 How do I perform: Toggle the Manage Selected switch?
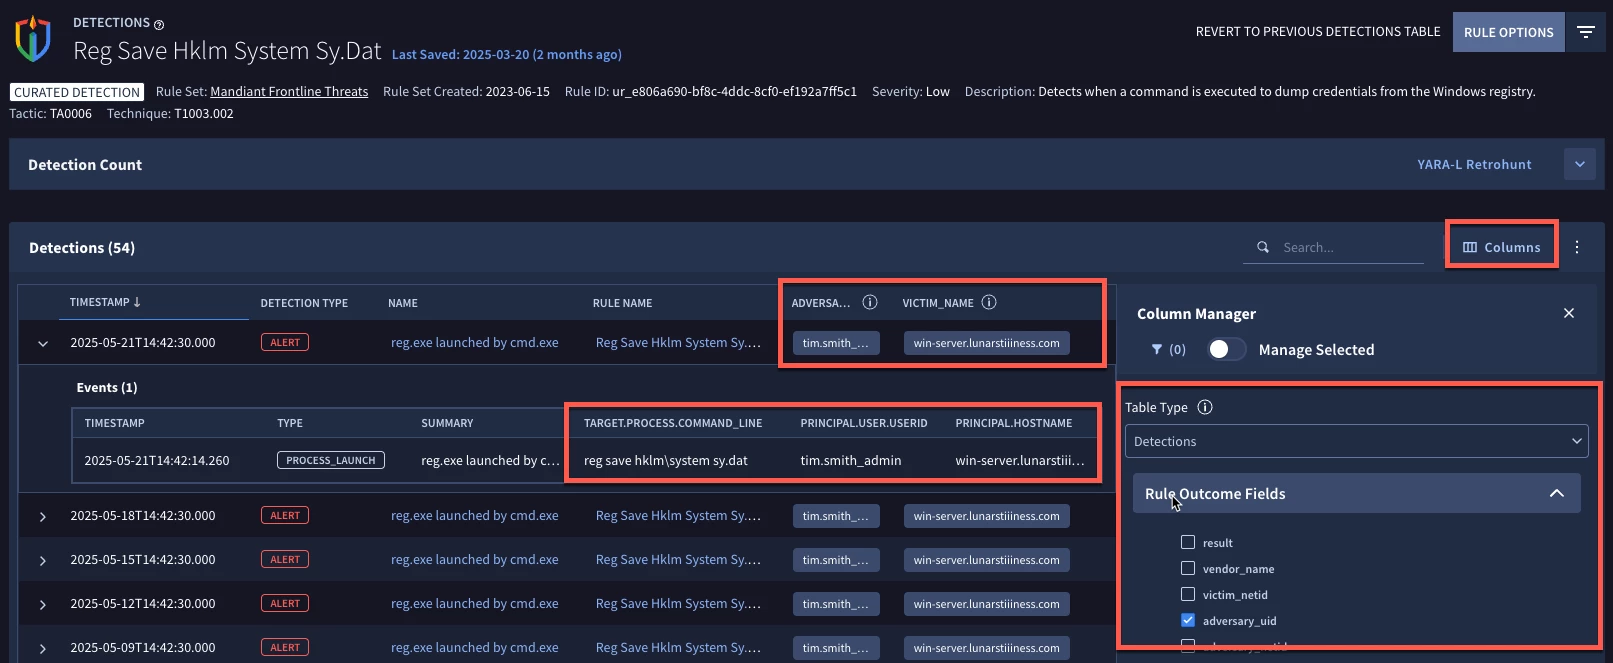pos(1226,349)
